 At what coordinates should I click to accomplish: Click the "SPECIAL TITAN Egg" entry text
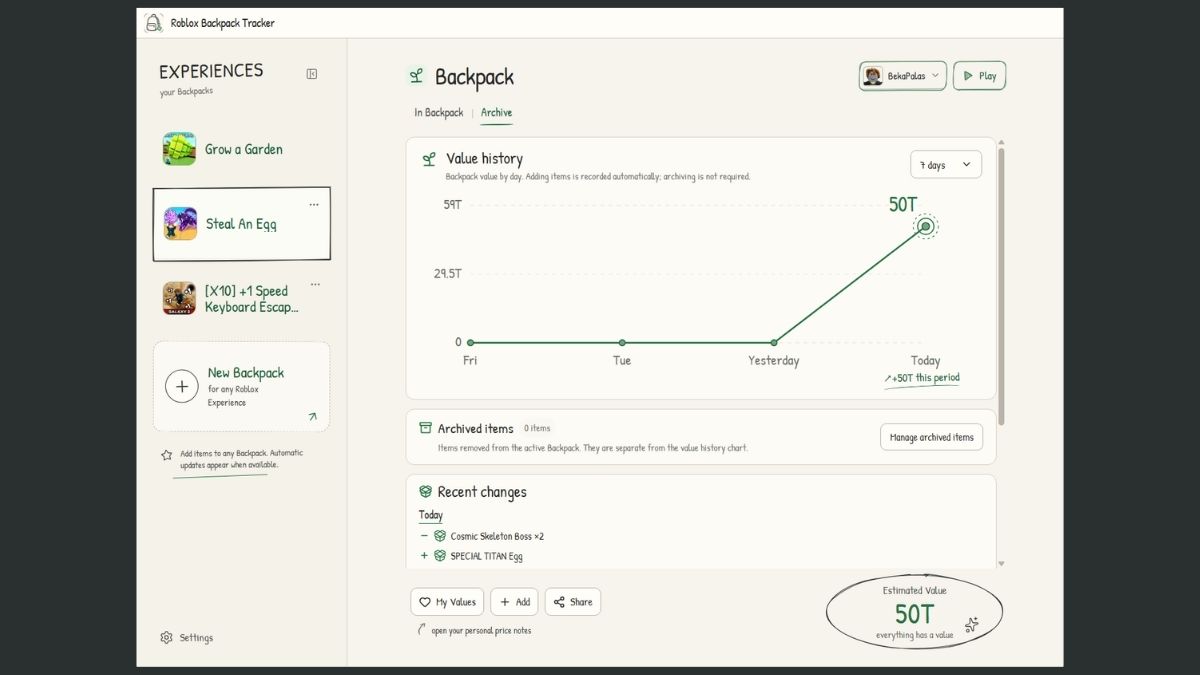click(x=486, y=556)
